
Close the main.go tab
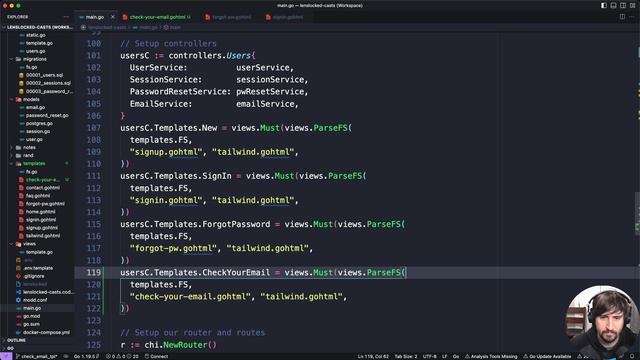point(113,17)
